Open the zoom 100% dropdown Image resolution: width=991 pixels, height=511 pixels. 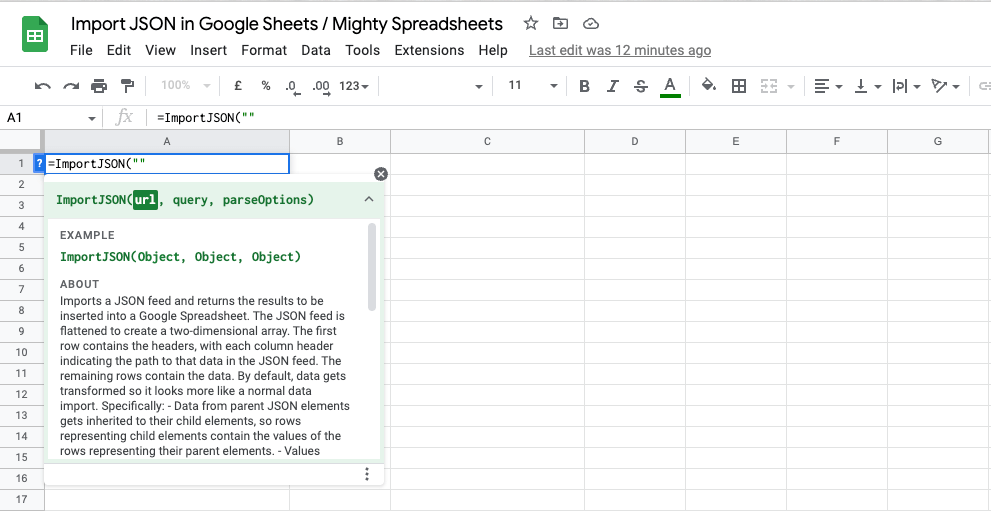pyautogui.click(x=185, y=86)
